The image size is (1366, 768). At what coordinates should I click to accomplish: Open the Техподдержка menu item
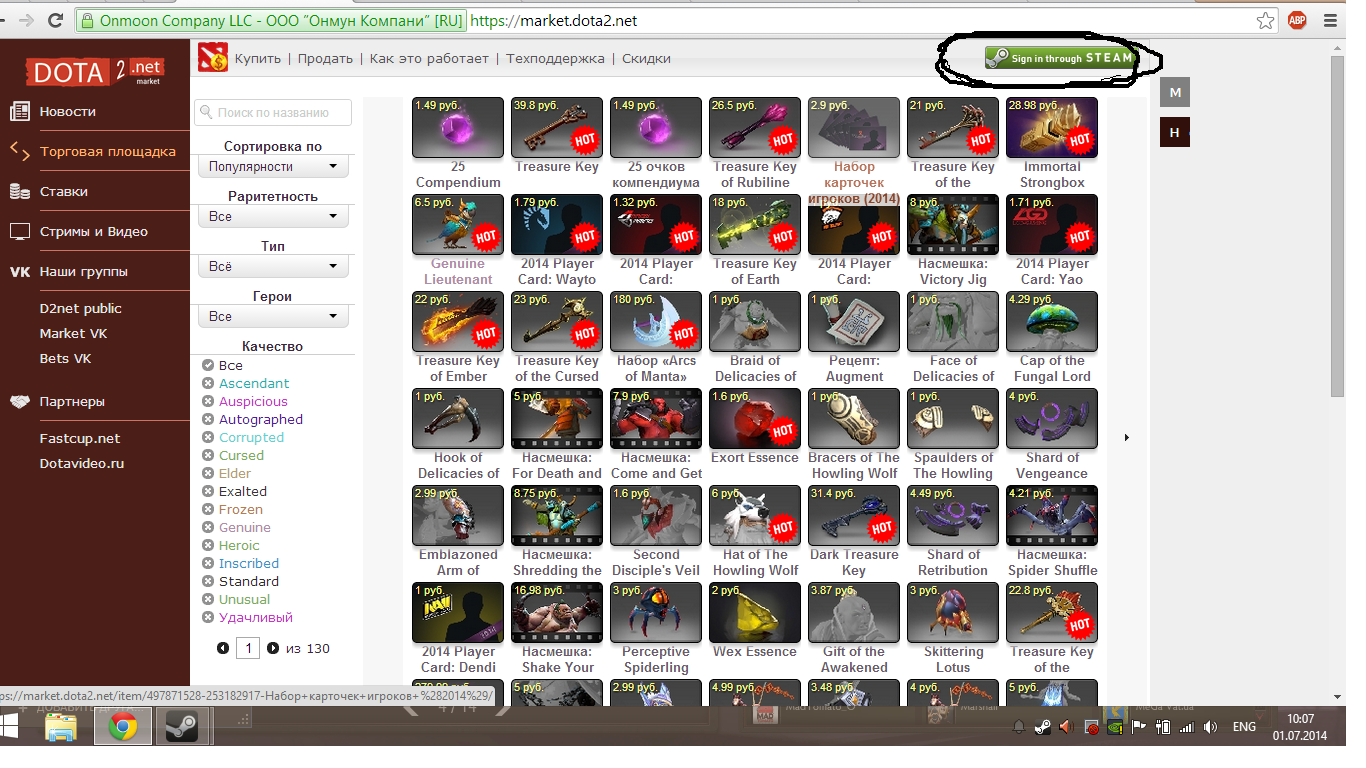pyautogui.click(x=555, y=58)
